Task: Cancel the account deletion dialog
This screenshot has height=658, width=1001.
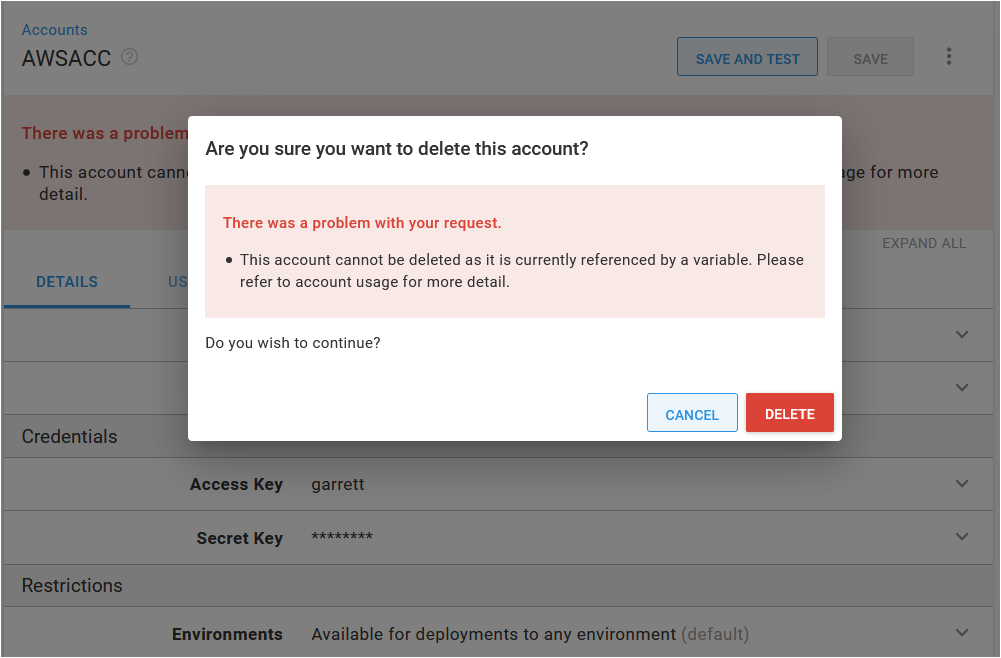Action: click(692, 412)
